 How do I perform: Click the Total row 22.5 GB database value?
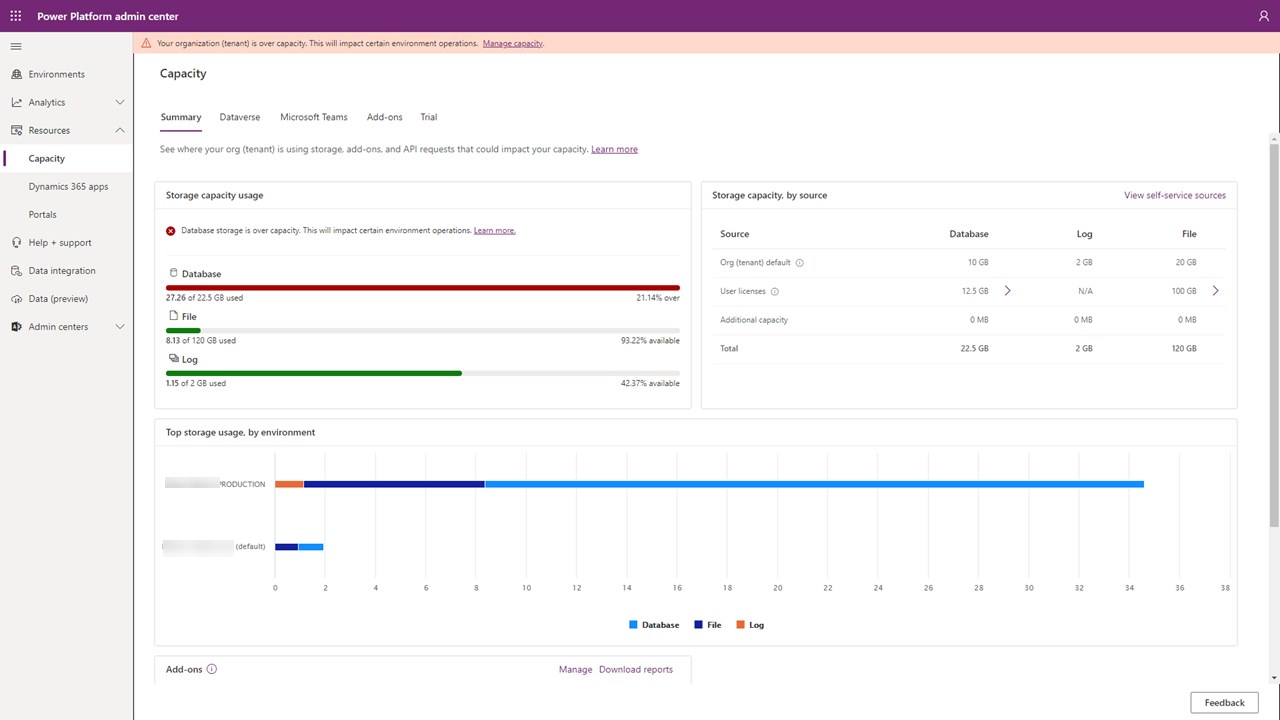point(974,348)
